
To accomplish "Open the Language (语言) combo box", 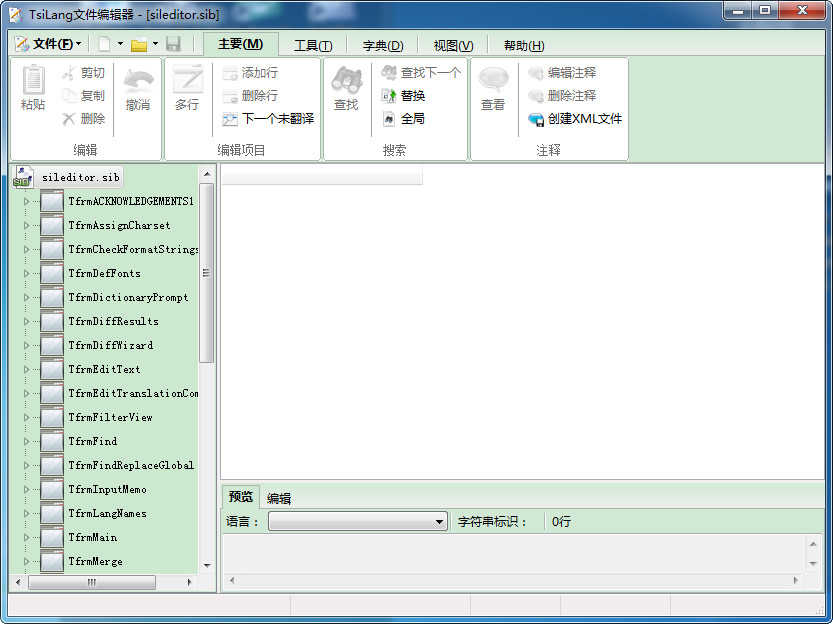I will click(358, 522).
